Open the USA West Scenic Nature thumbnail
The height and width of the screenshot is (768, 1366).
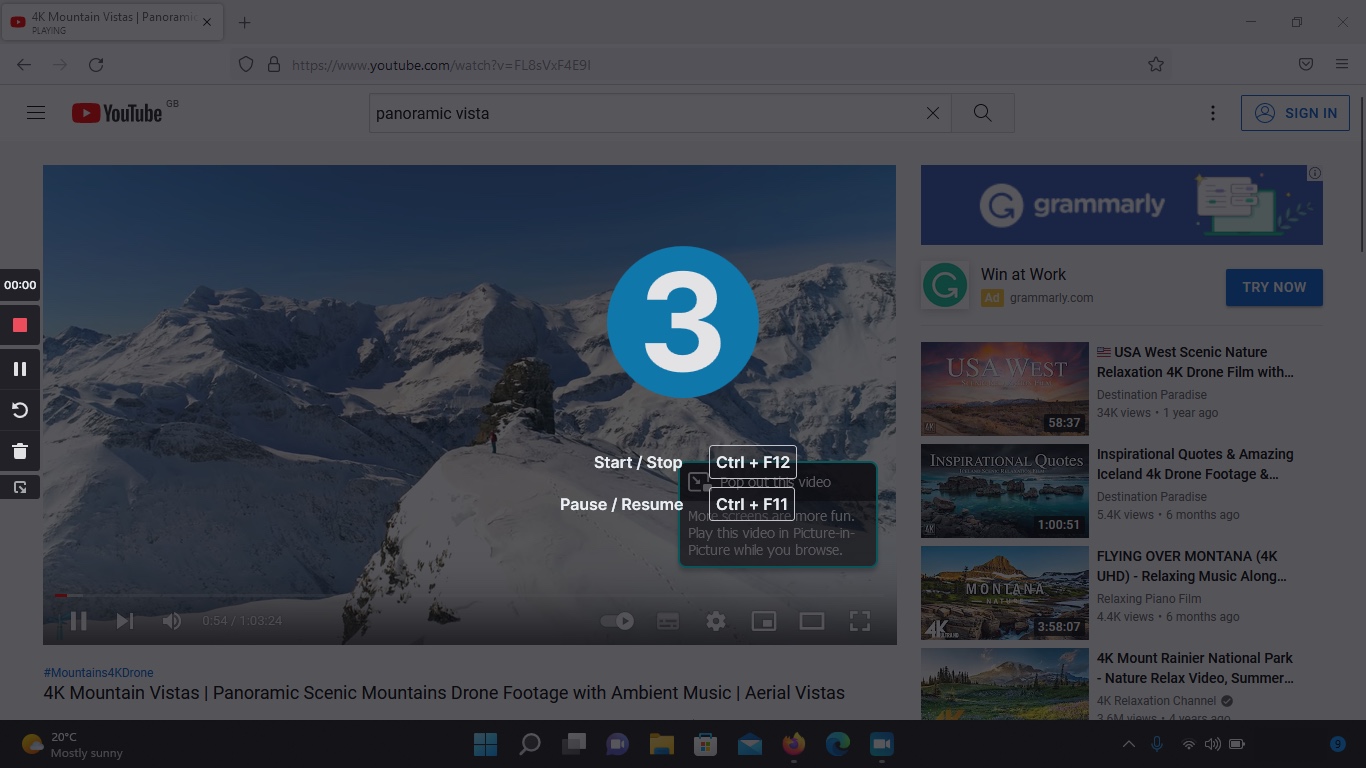click(x=1004, y=388)
